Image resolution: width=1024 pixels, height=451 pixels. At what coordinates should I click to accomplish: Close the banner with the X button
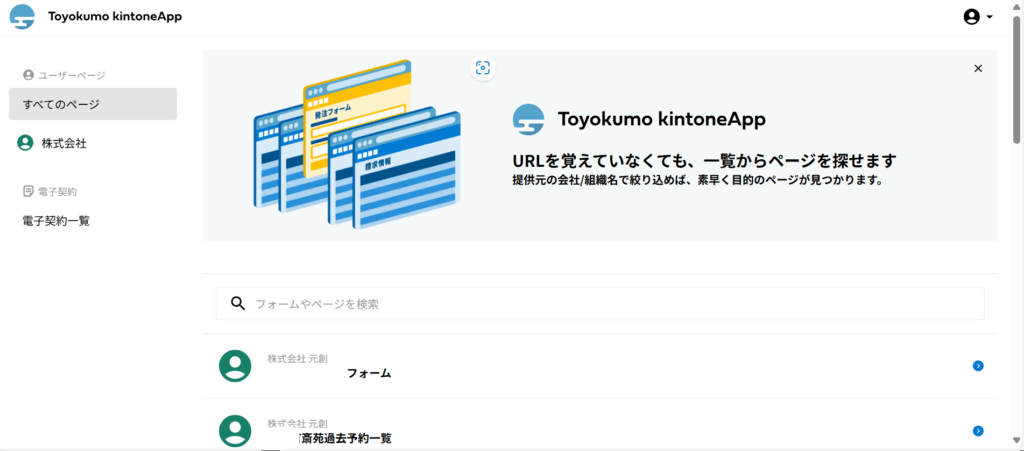(x=978, y=69)
